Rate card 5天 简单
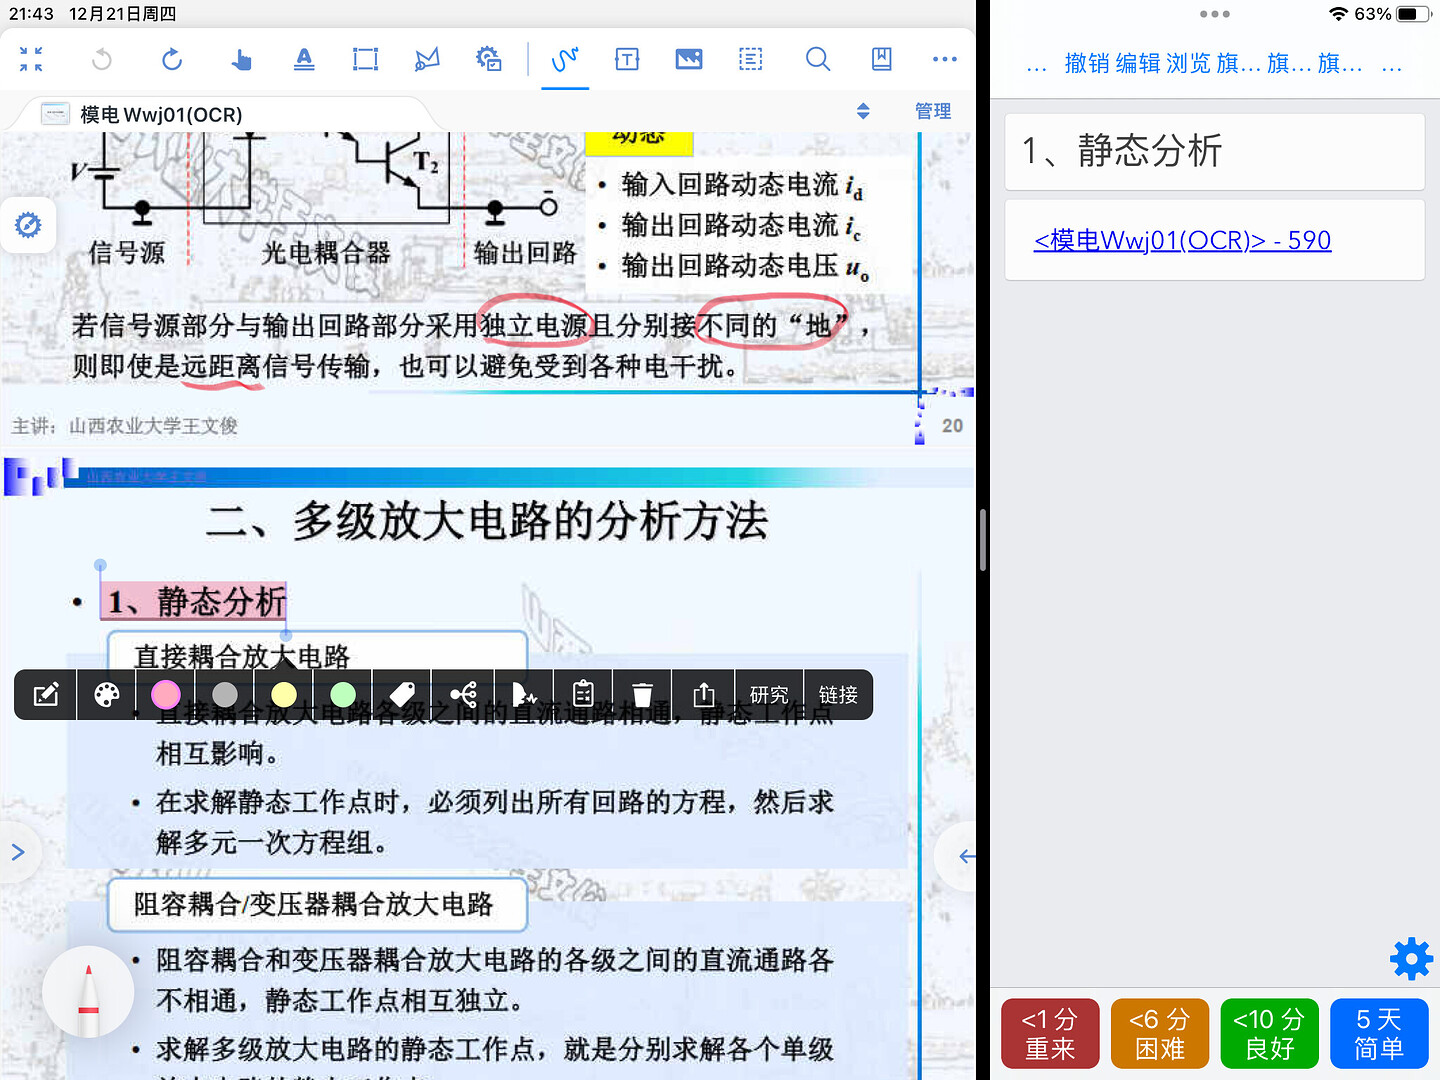 1379,1034
